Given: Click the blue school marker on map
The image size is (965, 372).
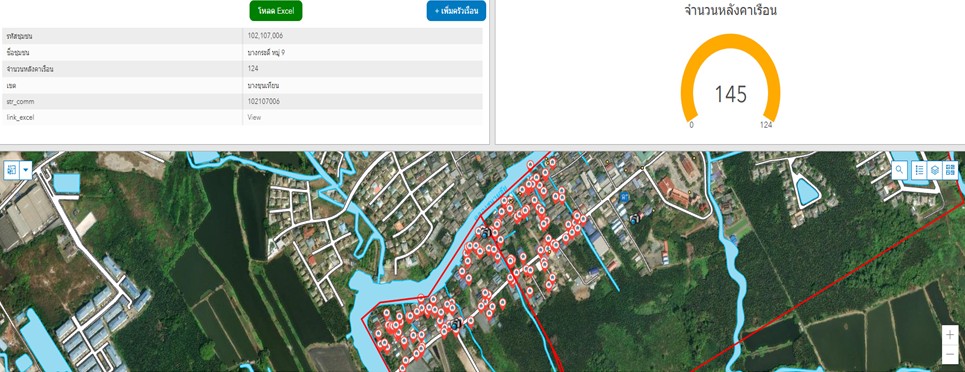Looking at the screenshot, I should (625, 196).
